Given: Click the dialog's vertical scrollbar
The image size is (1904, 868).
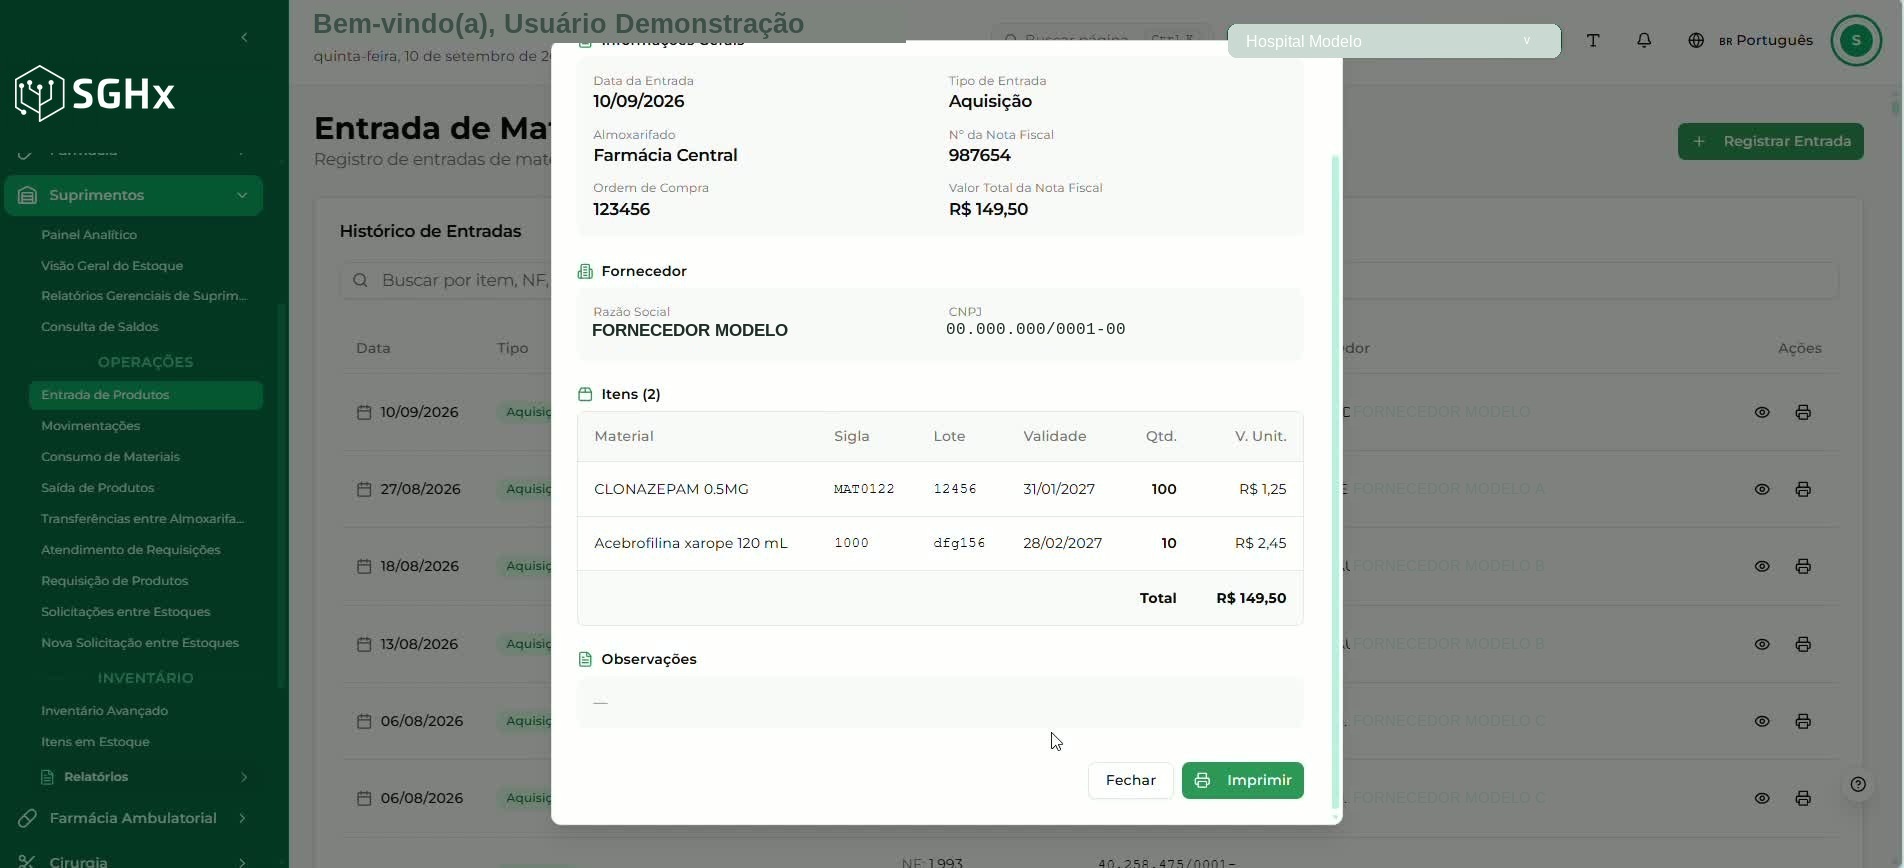Looking at the screenshot, I should [x=1335, y=480].
